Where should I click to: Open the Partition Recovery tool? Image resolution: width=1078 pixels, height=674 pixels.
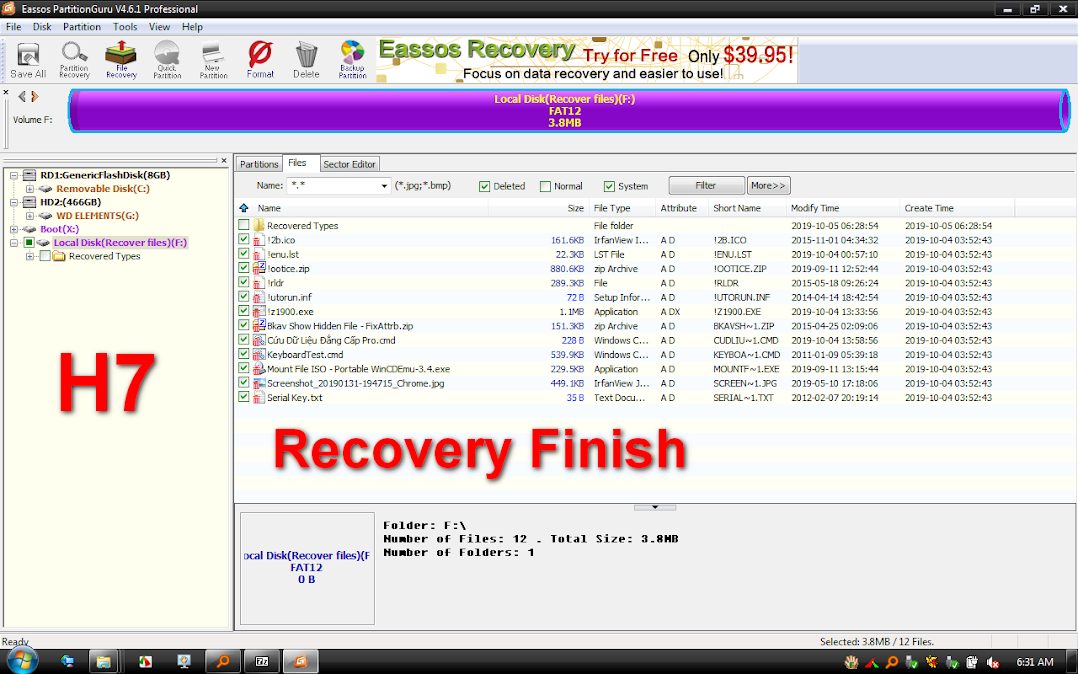tap(74, 60)
